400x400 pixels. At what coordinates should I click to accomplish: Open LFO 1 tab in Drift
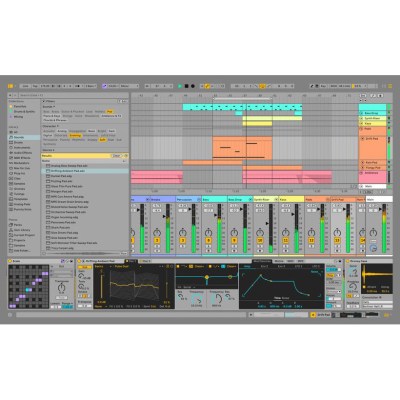point(299,267)
